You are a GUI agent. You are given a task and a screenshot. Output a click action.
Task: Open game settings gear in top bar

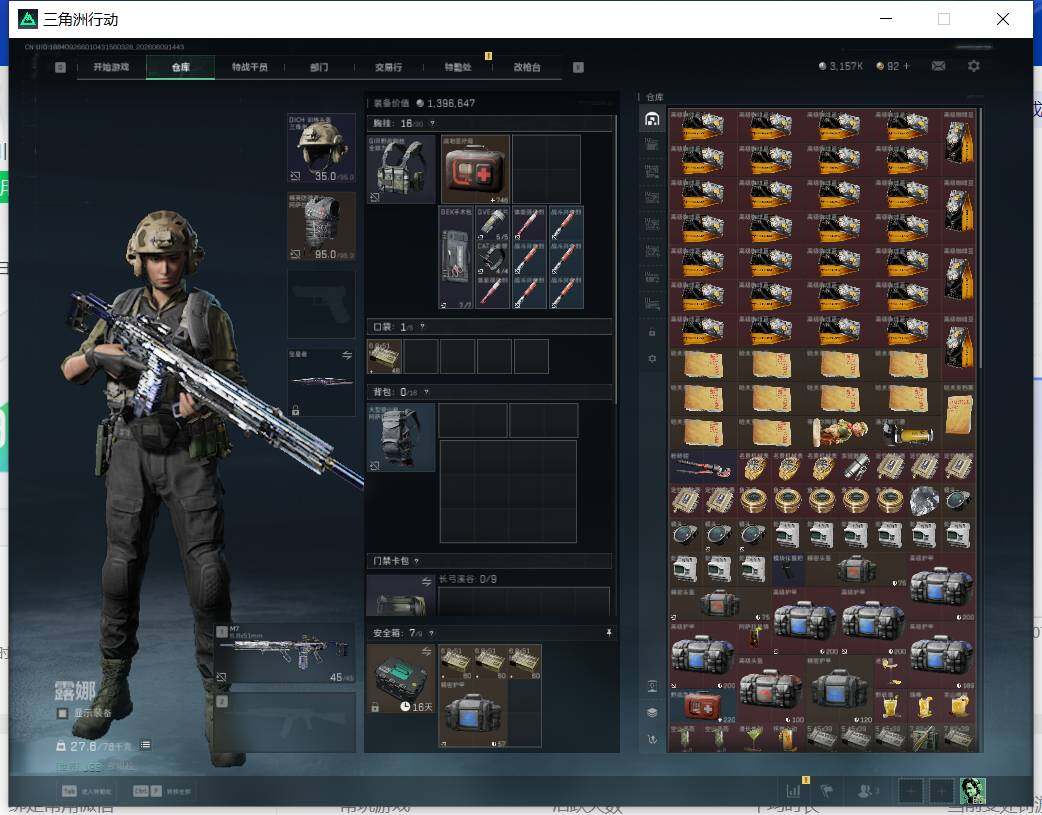click(974, 66)
